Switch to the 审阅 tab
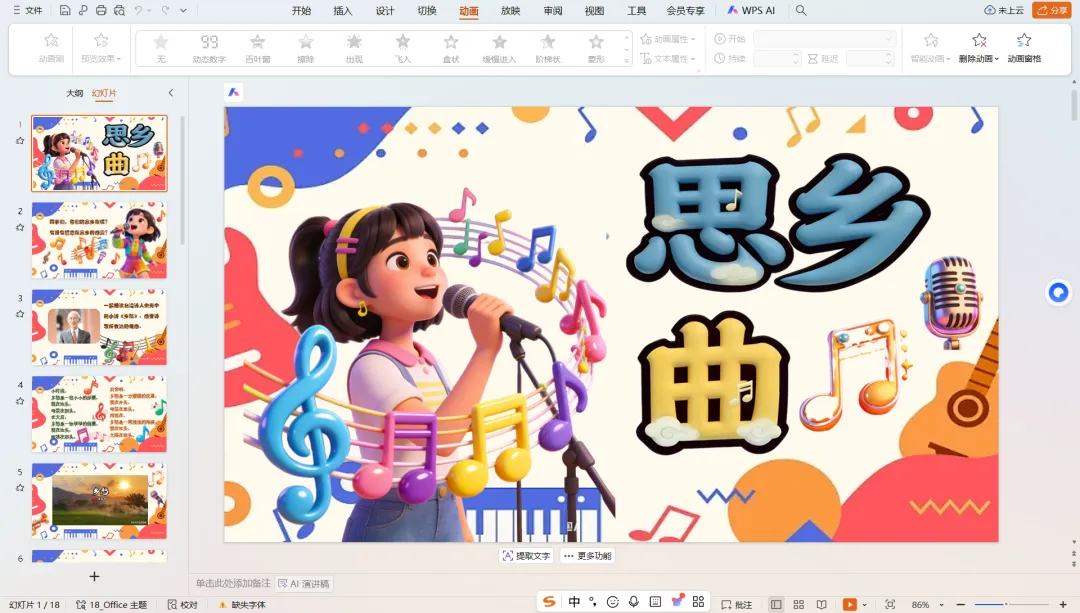The image size is (1080, 613). pos(553,10)
